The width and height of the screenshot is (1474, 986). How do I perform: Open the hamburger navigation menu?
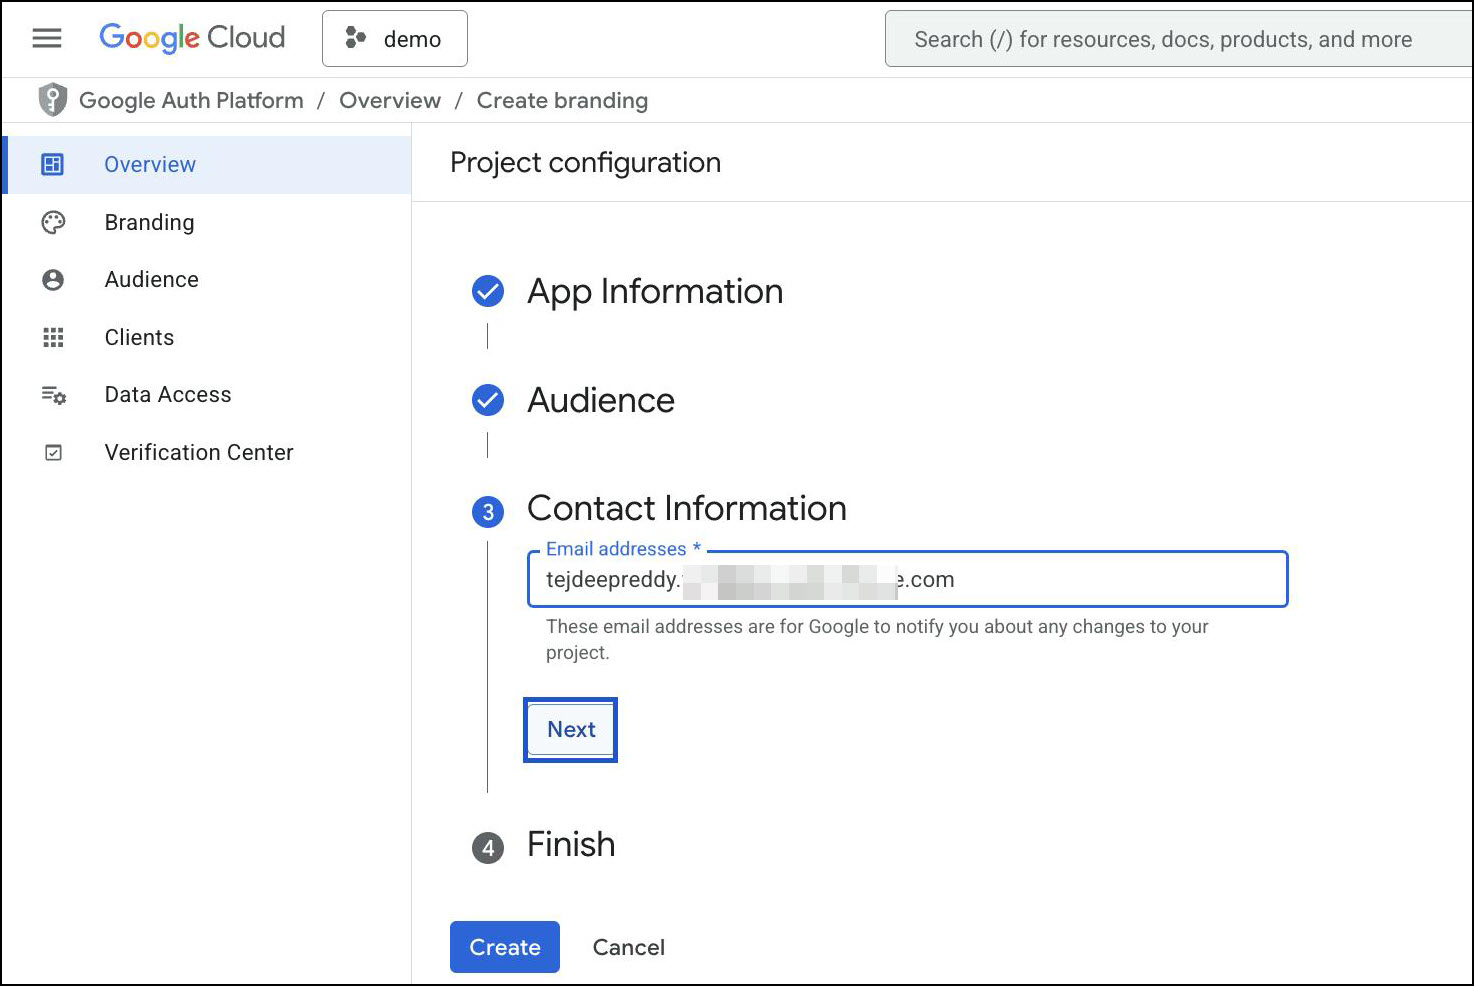click(x=47, y=38)
